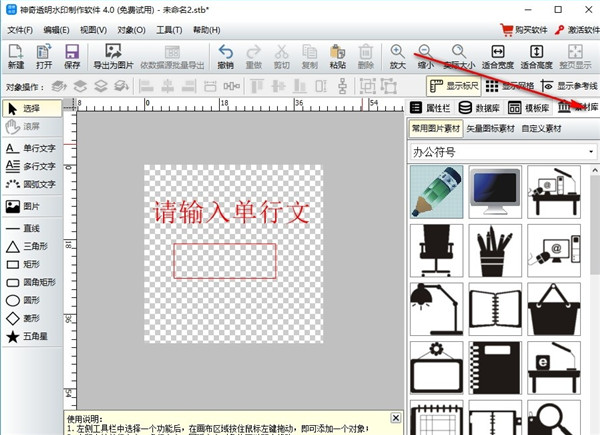Pick the shopping basket thumbnail
The width and height of the screenshot is (600, 435).
point(554,309)
